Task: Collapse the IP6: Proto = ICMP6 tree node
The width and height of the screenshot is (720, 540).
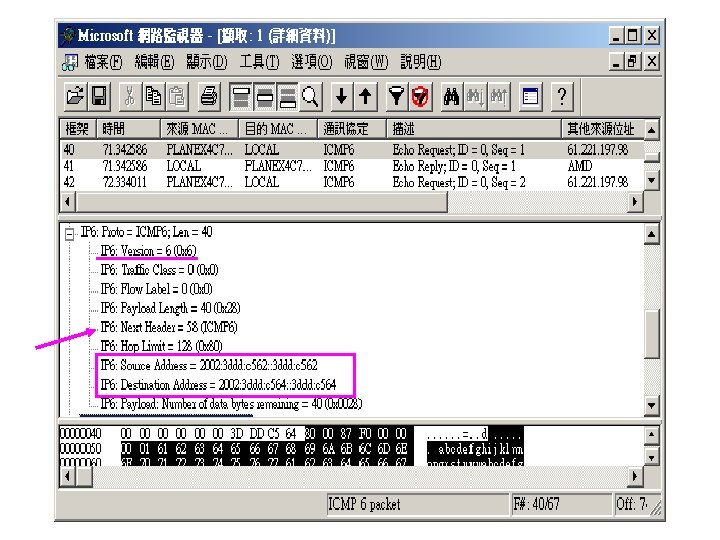Action: (69, 234)
